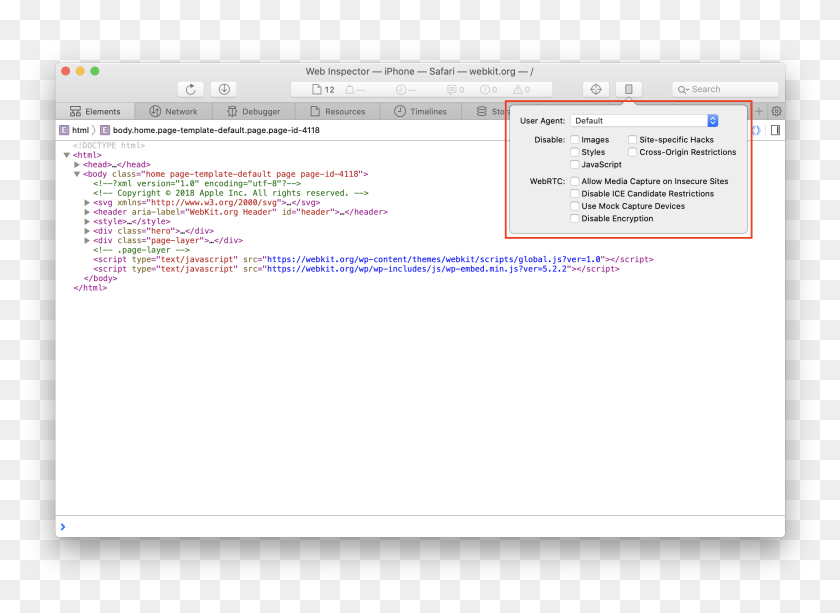Click the download web archive button
Image resolution: width=840 pixels, height=613 pixels.
tap(224, 89)
